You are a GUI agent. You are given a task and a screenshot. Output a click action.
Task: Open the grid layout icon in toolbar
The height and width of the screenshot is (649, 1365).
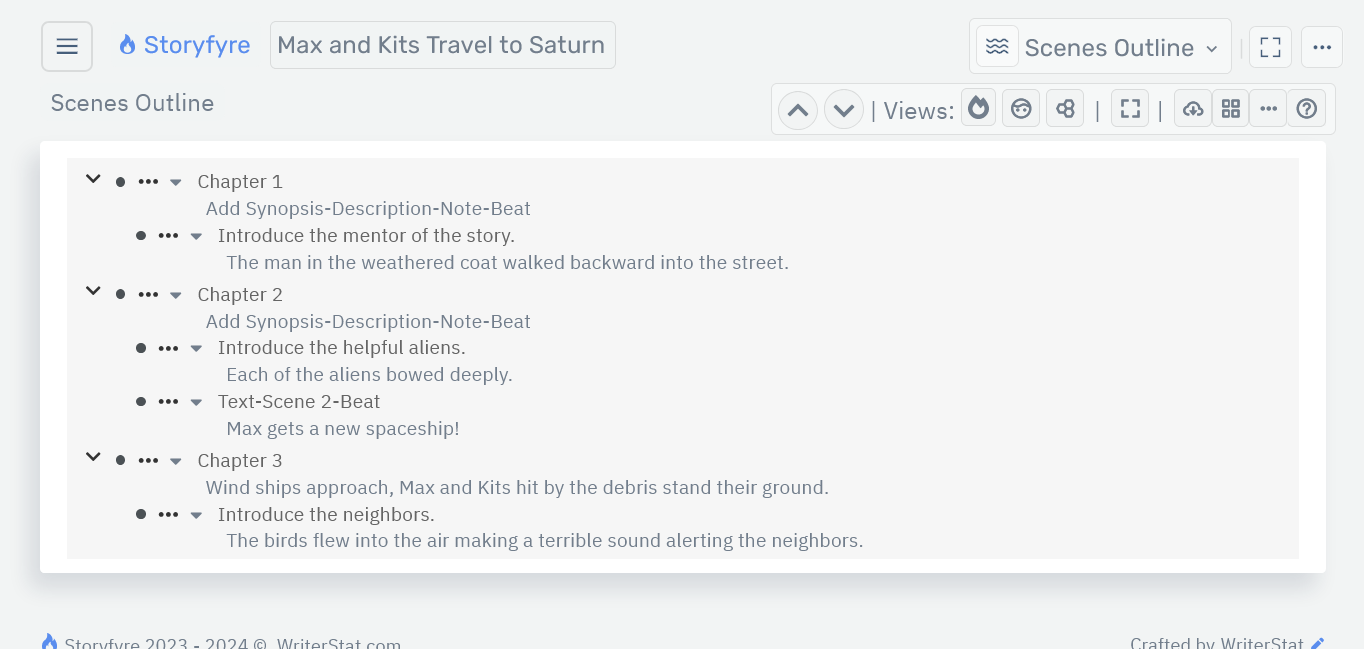click(1231, 109)
